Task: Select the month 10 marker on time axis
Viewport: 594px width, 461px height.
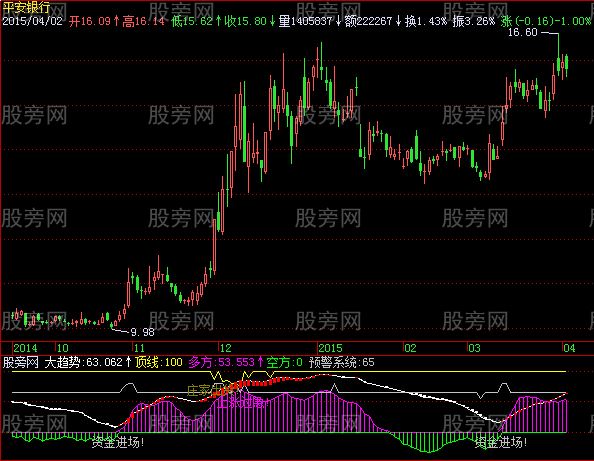Action: pyautogui.click(x=62, y=348)
